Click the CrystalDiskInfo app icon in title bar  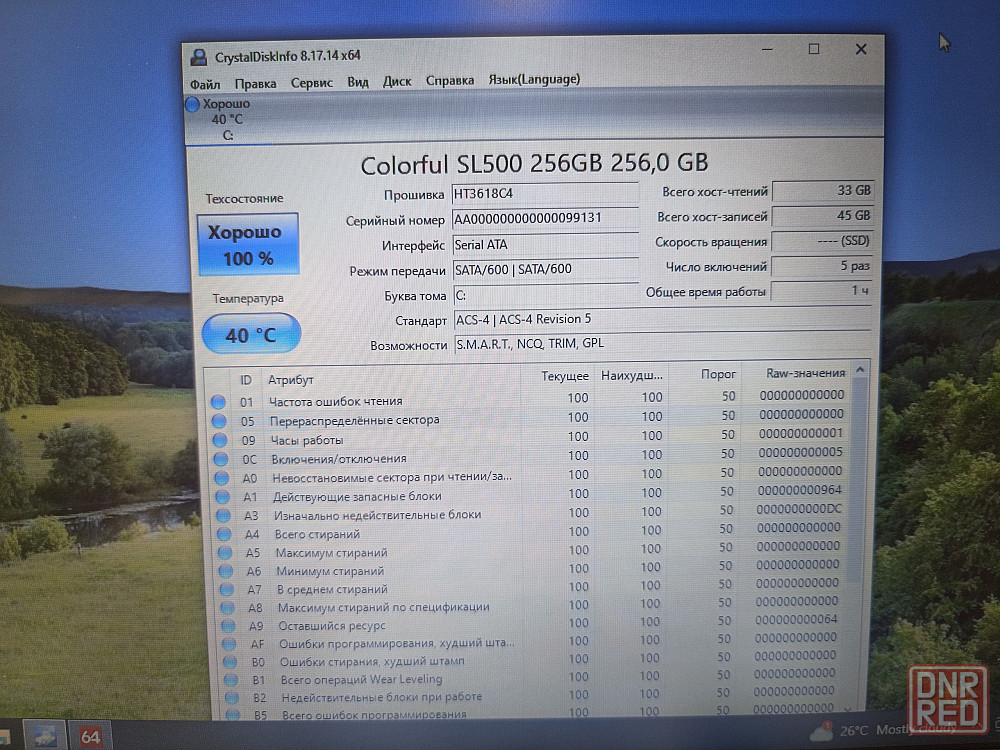point(199,57)
